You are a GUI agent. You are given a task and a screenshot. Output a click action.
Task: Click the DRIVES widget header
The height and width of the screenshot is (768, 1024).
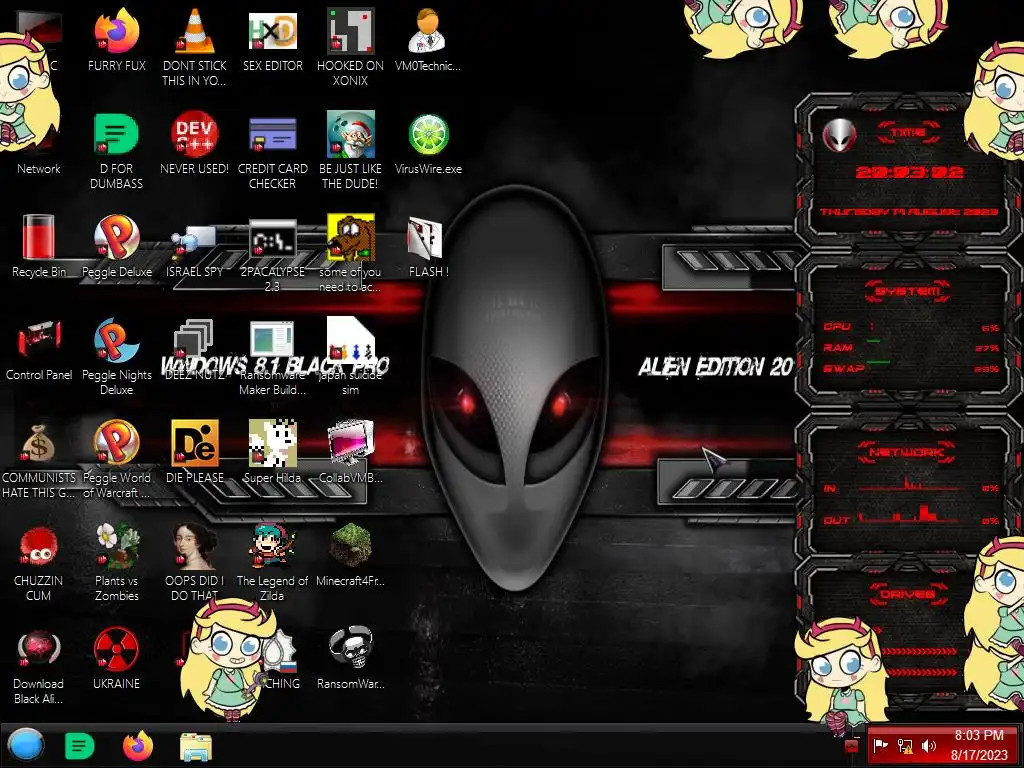[x=907, y=594]
